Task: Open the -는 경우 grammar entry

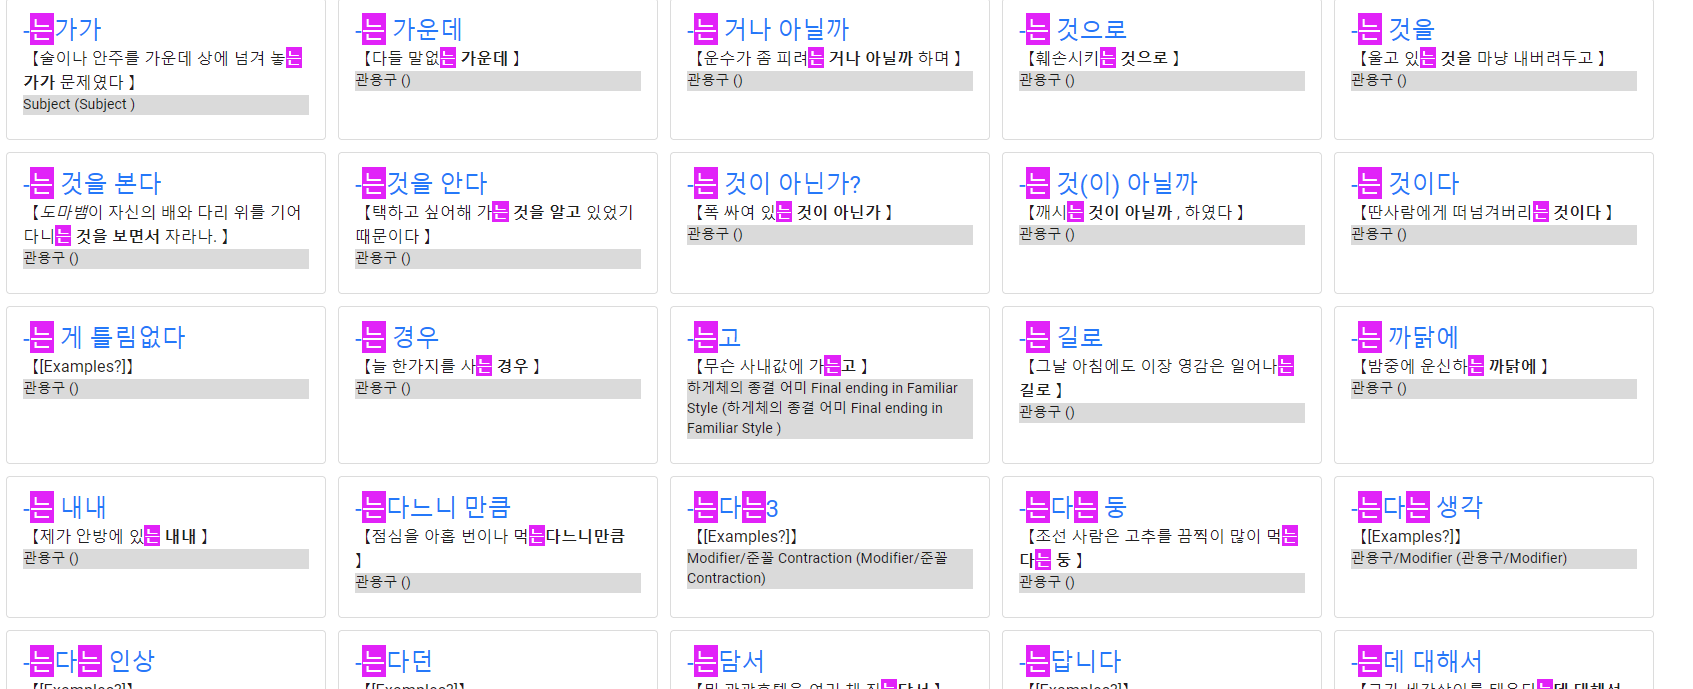Action: pos(397,337)
